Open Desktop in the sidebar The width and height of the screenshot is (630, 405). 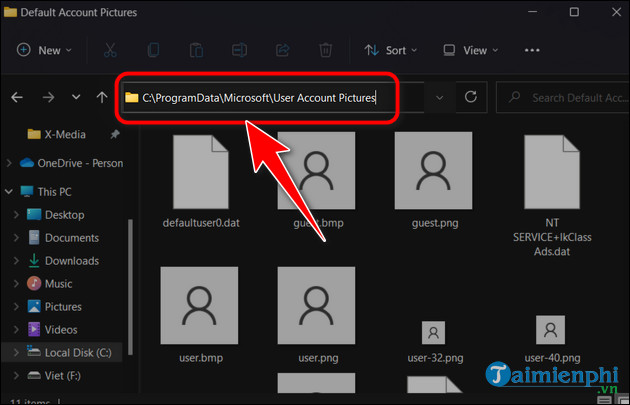pos(55,215)
